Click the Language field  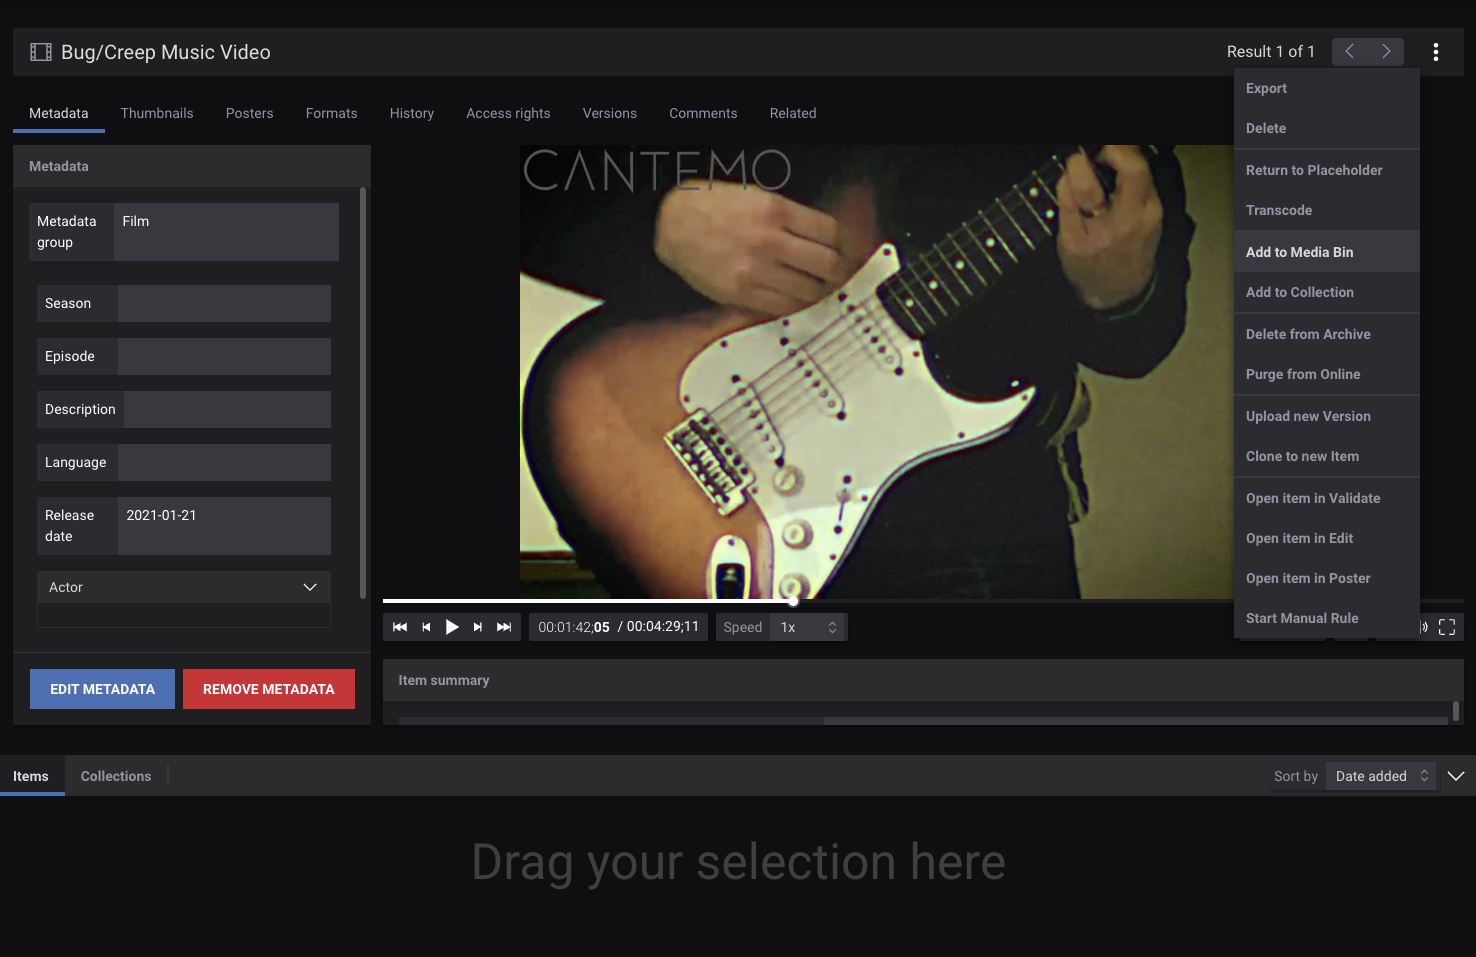click(224, 462)
